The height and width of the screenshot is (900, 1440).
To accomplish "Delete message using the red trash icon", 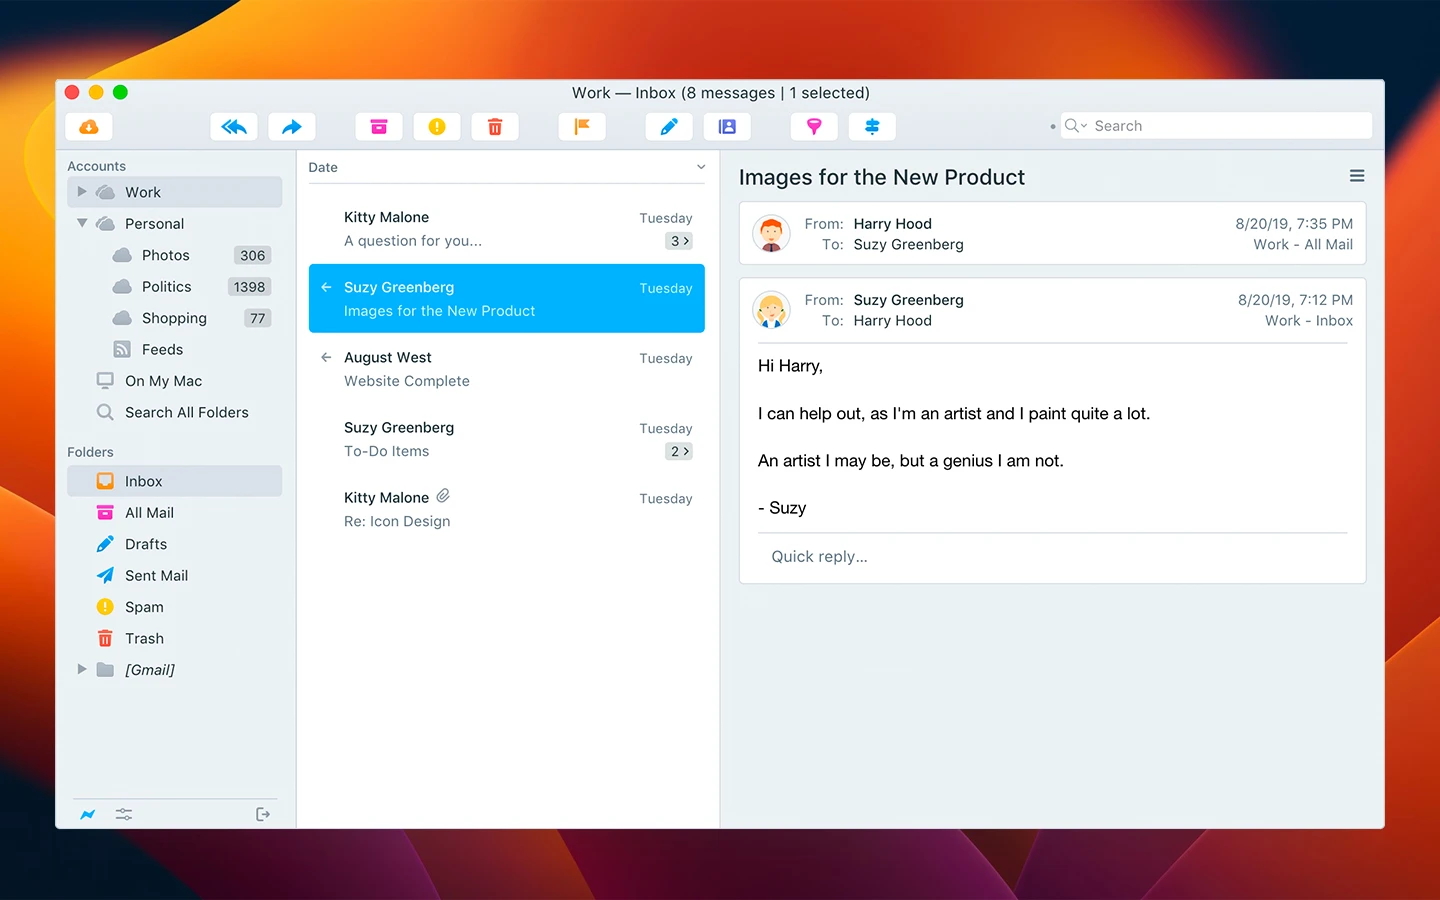I will (495, 127).
